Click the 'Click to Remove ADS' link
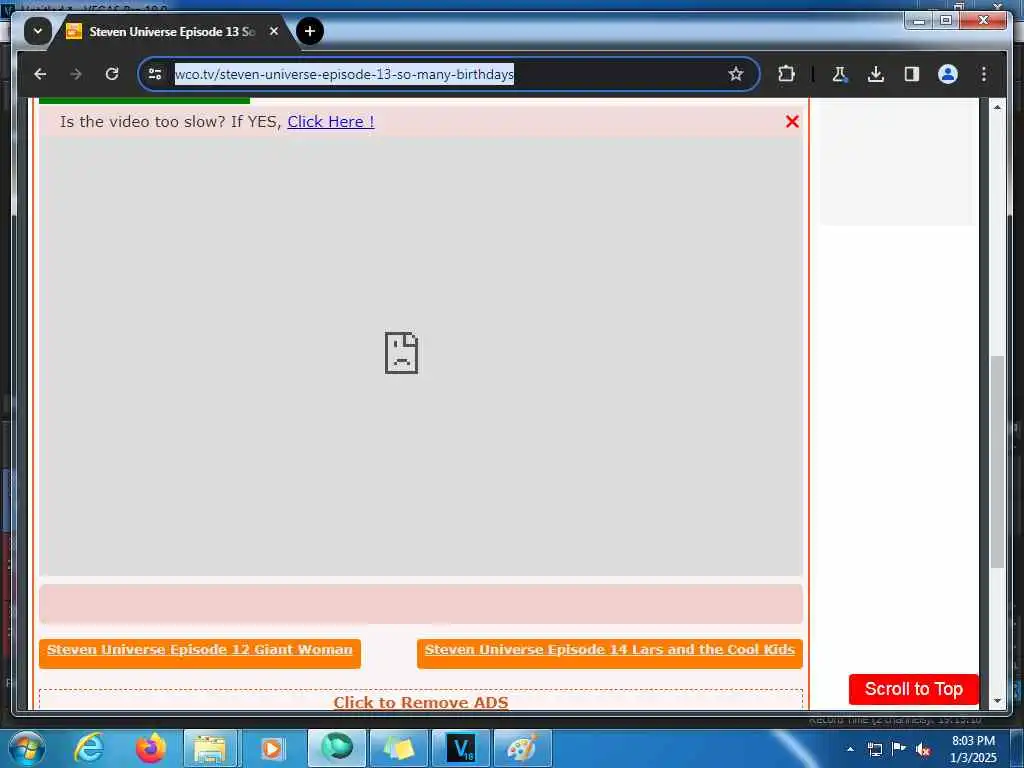This screenshot has width=1024, height=768. [421, 702]
